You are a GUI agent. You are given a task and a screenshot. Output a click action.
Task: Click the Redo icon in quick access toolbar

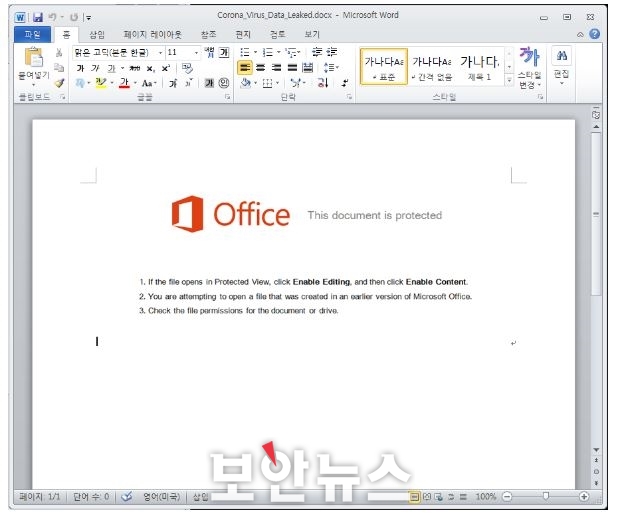tap(74, 17)
